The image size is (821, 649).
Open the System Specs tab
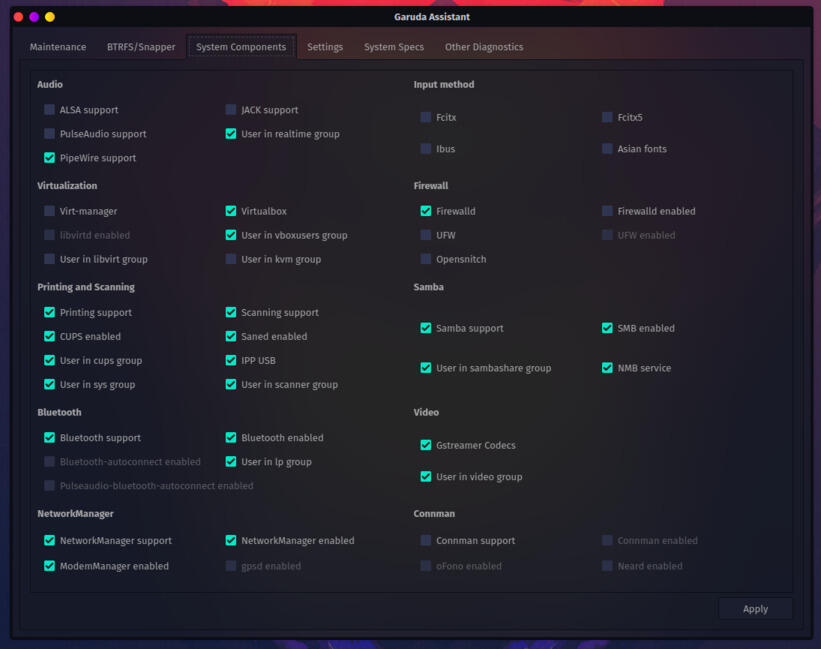[x=394, y=47]
